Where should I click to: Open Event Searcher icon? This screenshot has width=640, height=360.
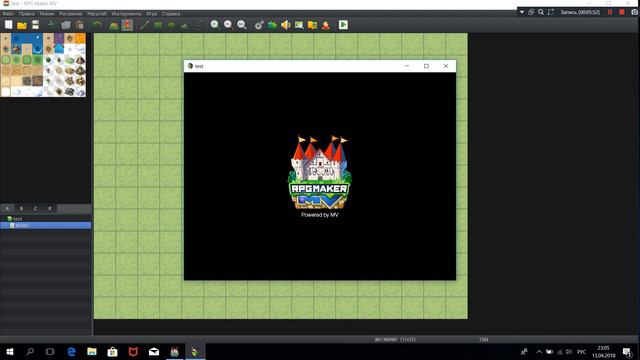click(299, 25)
